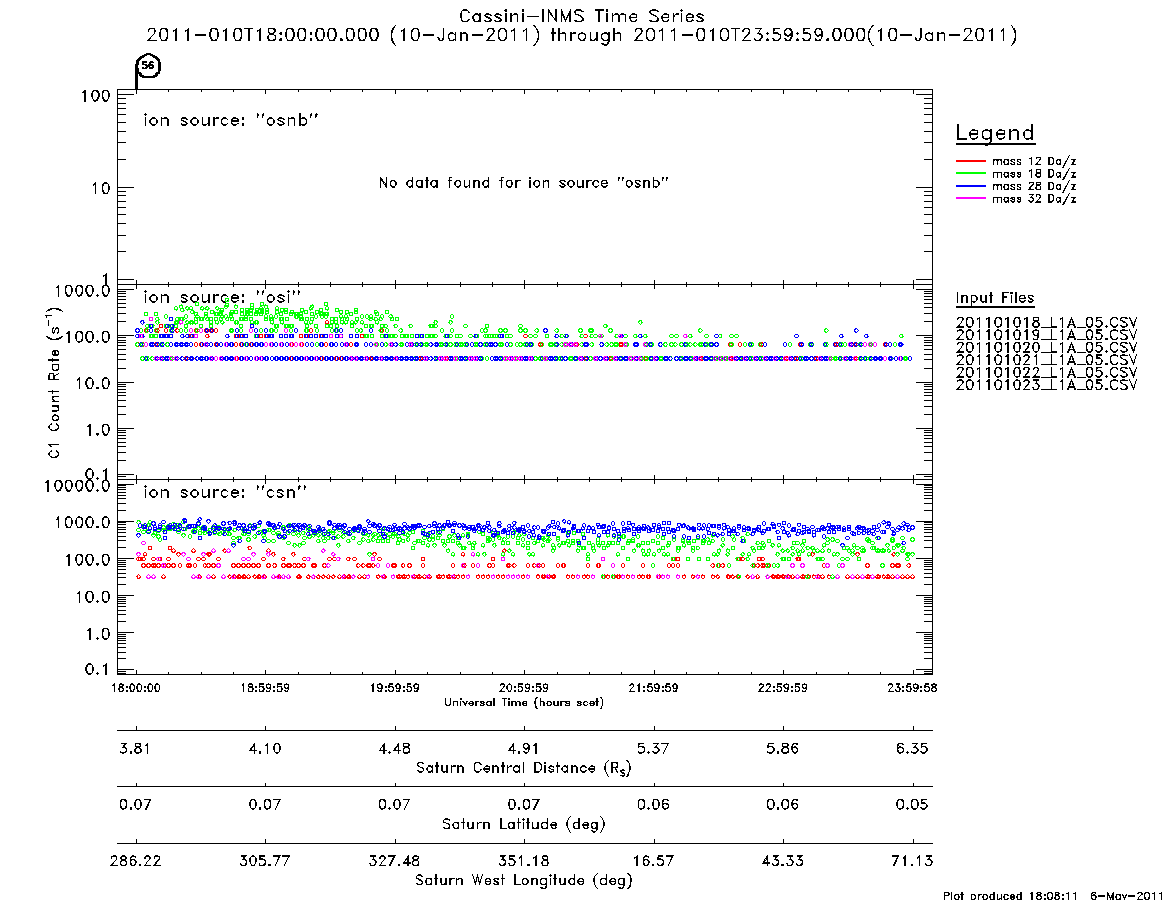Click the Saturn Central Distance axis title
The height and width of the screenshot is (900, 1165).
click(524, 768)
